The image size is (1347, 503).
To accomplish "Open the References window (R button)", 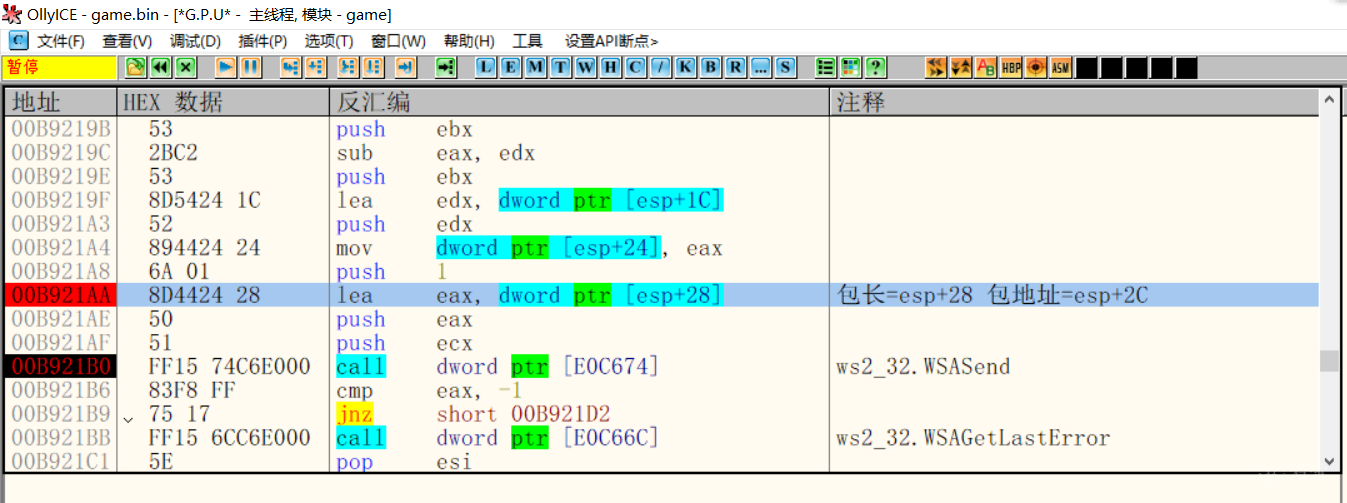I will (x=735, y=67).
